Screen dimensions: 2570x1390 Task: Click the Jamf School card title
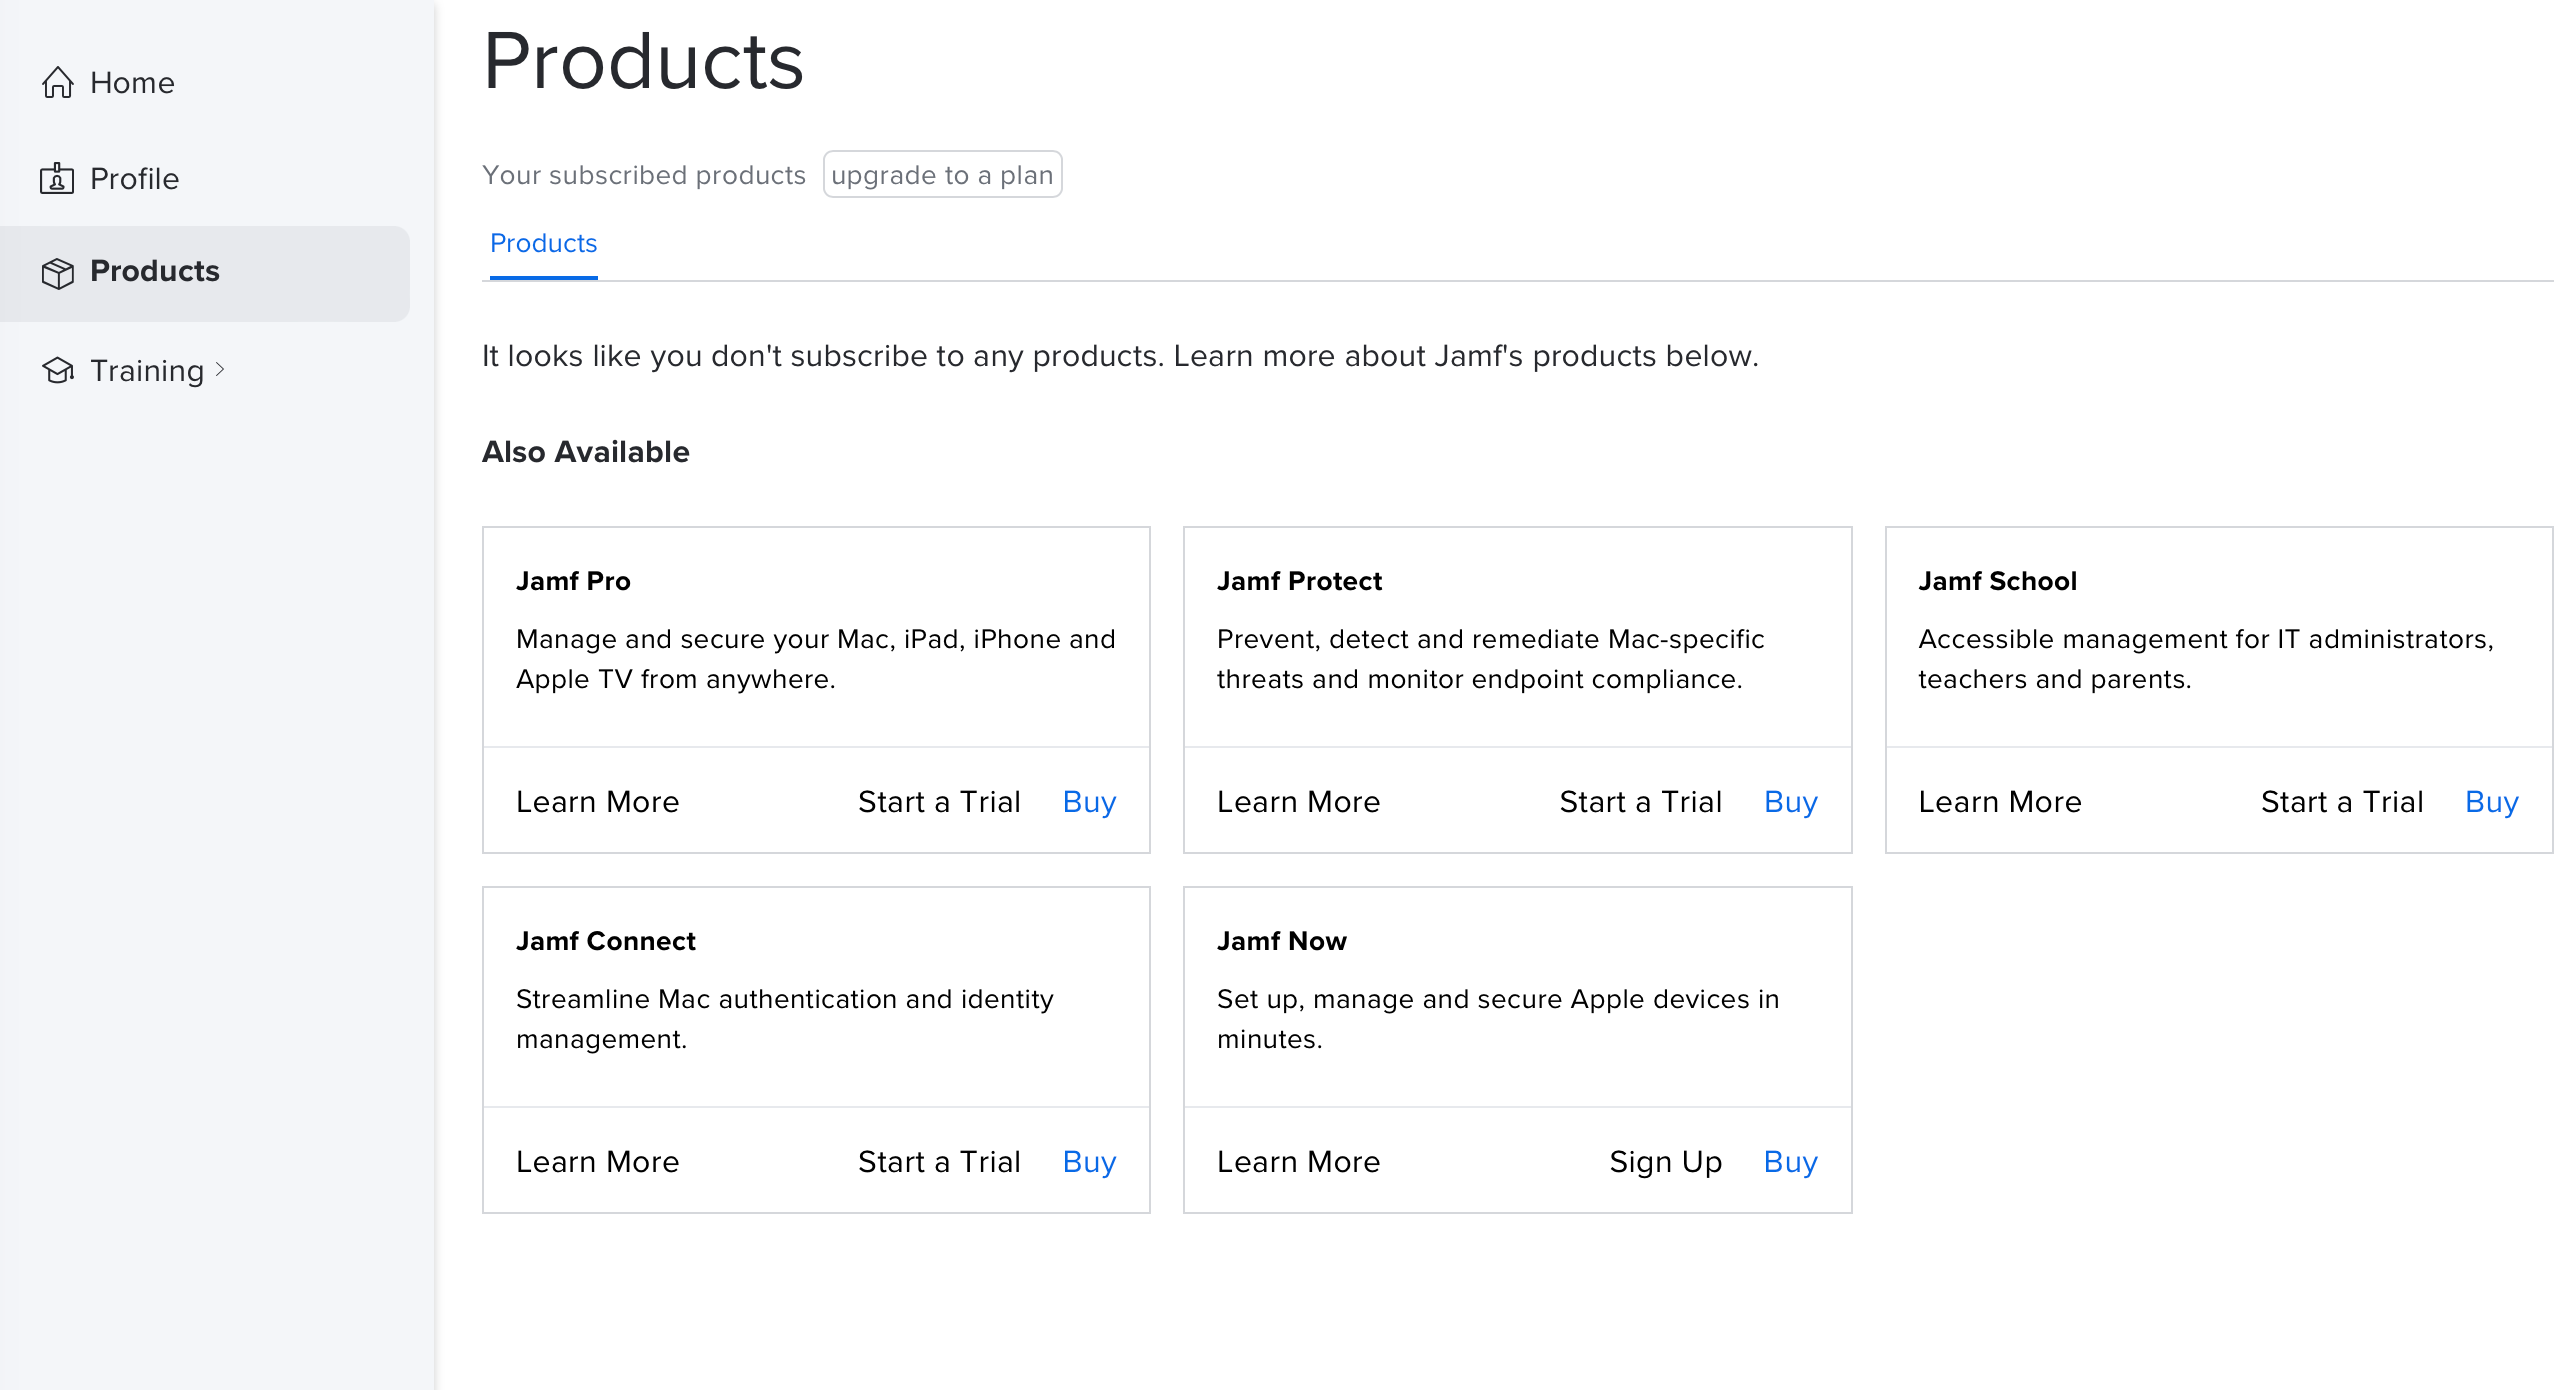coord(1997,581)
